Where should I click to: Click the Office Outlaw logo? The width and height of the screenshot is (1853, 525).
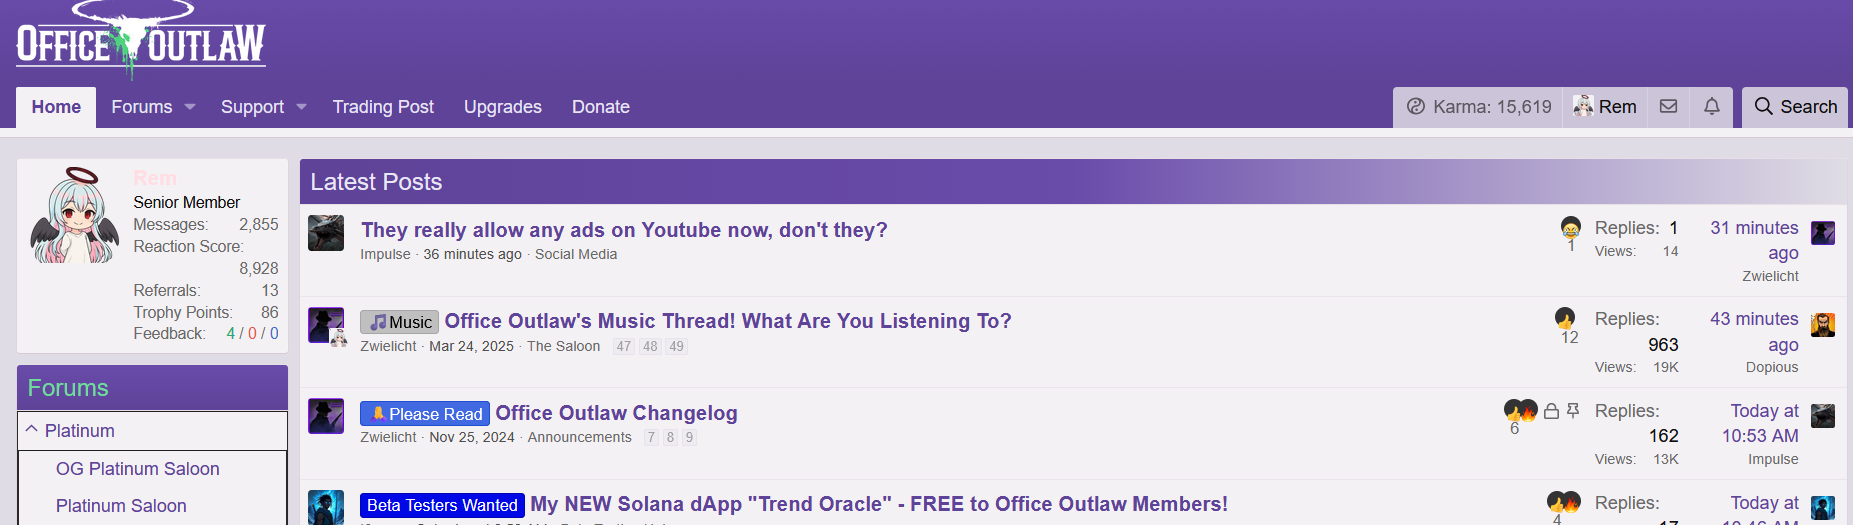(141, 42)
